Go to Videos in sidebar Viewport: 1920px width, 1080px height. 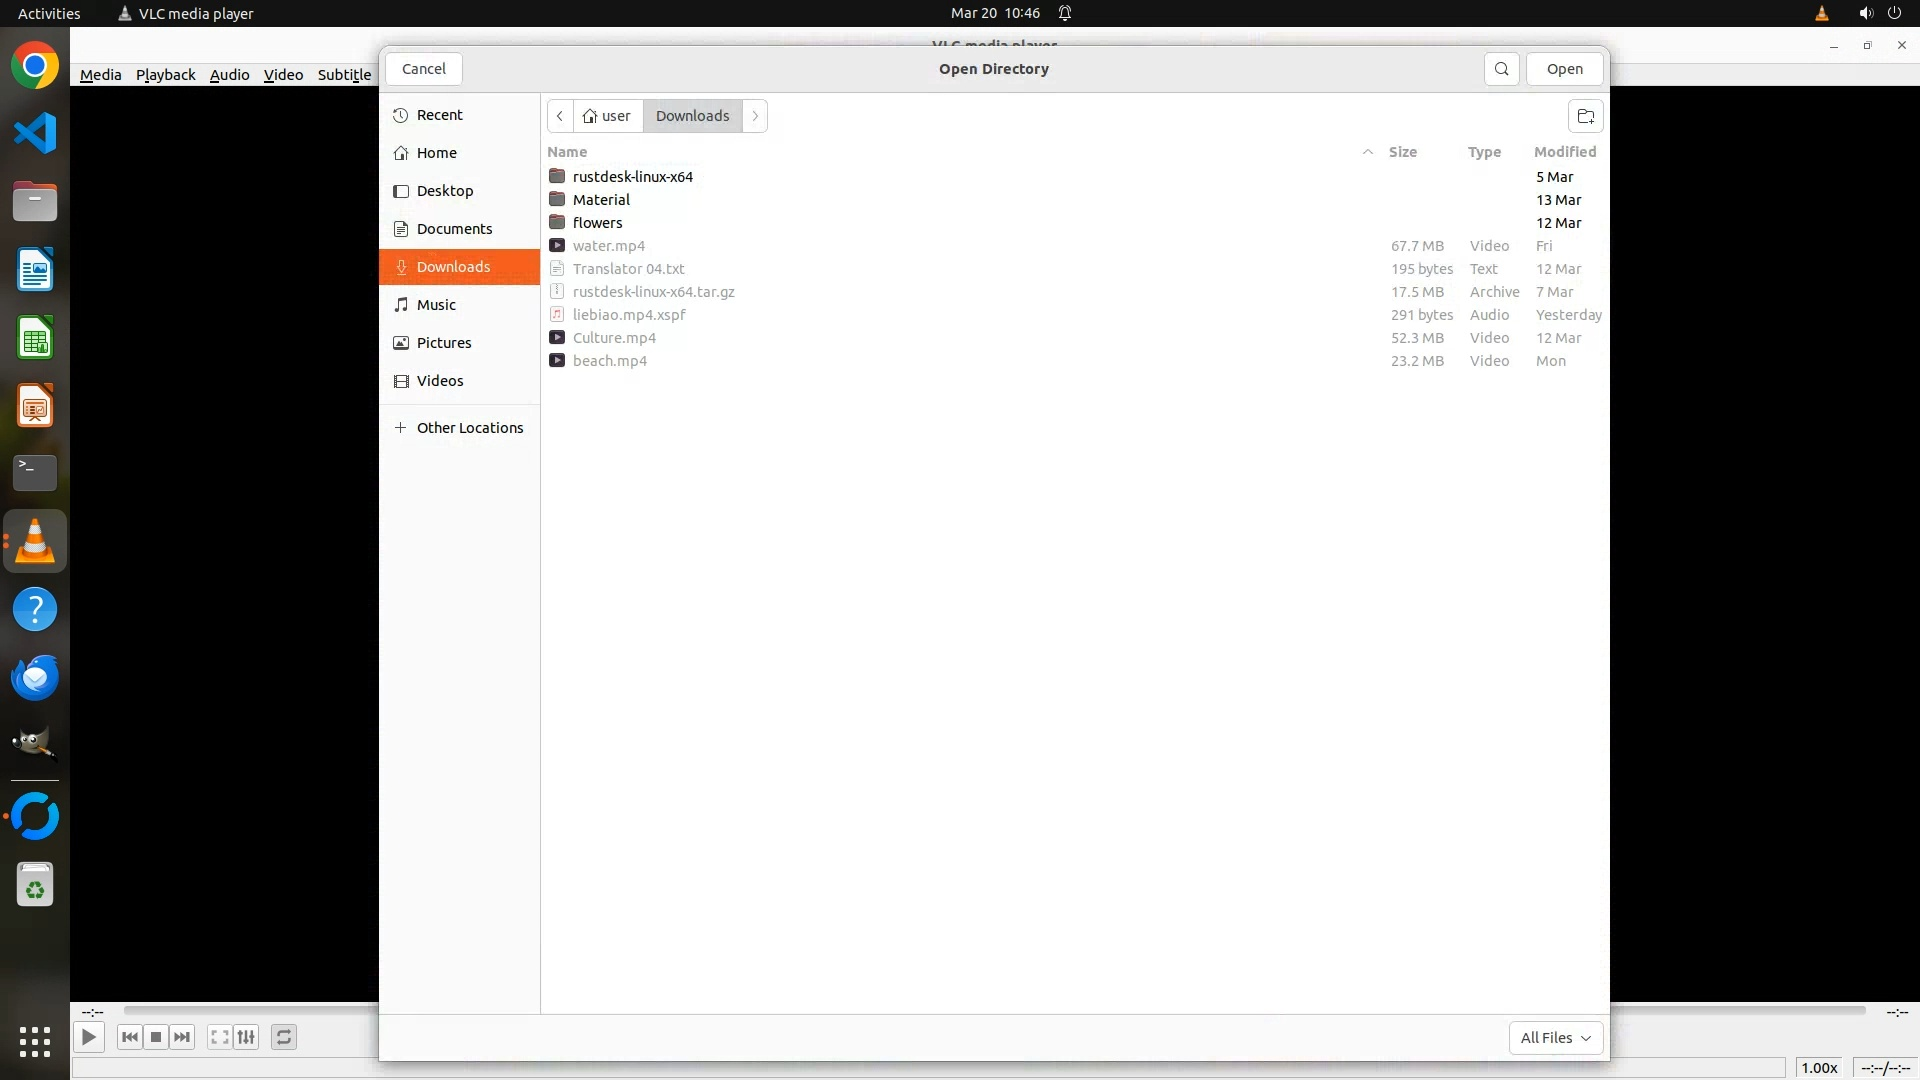pos(439,381)
